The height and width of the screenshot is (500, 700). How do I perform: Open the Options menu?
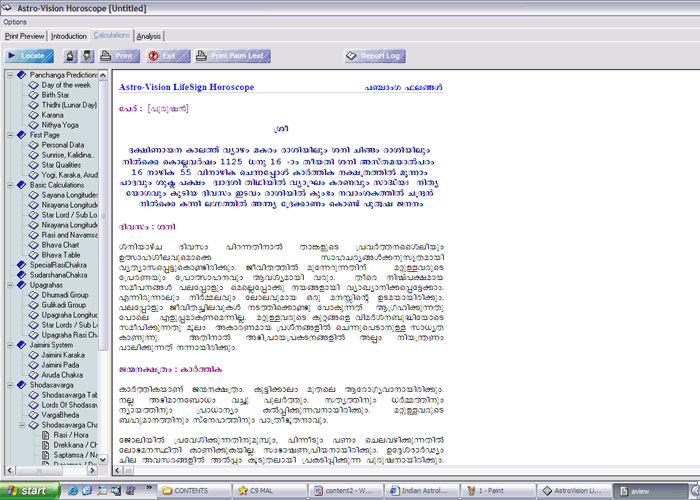[x=15, y=22]
